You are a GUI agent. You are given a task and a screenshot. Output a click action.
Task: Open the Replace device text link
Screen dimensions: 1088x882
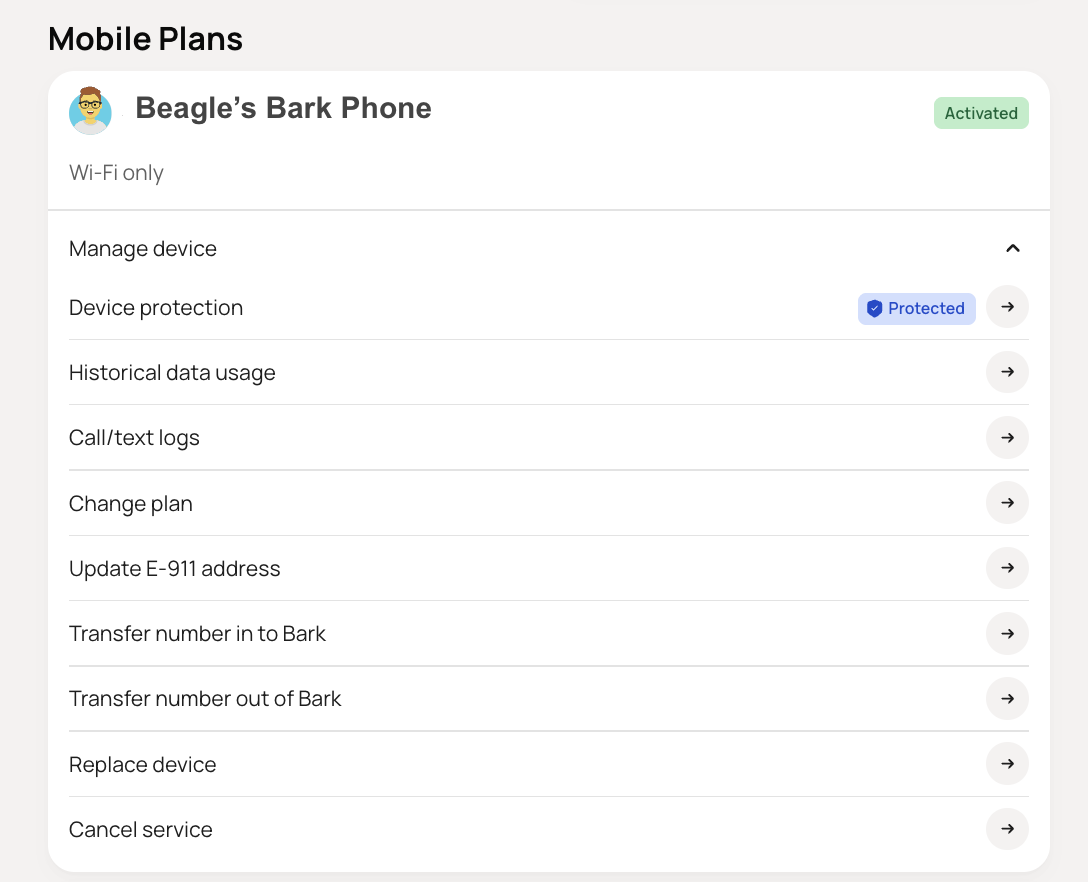142,765
